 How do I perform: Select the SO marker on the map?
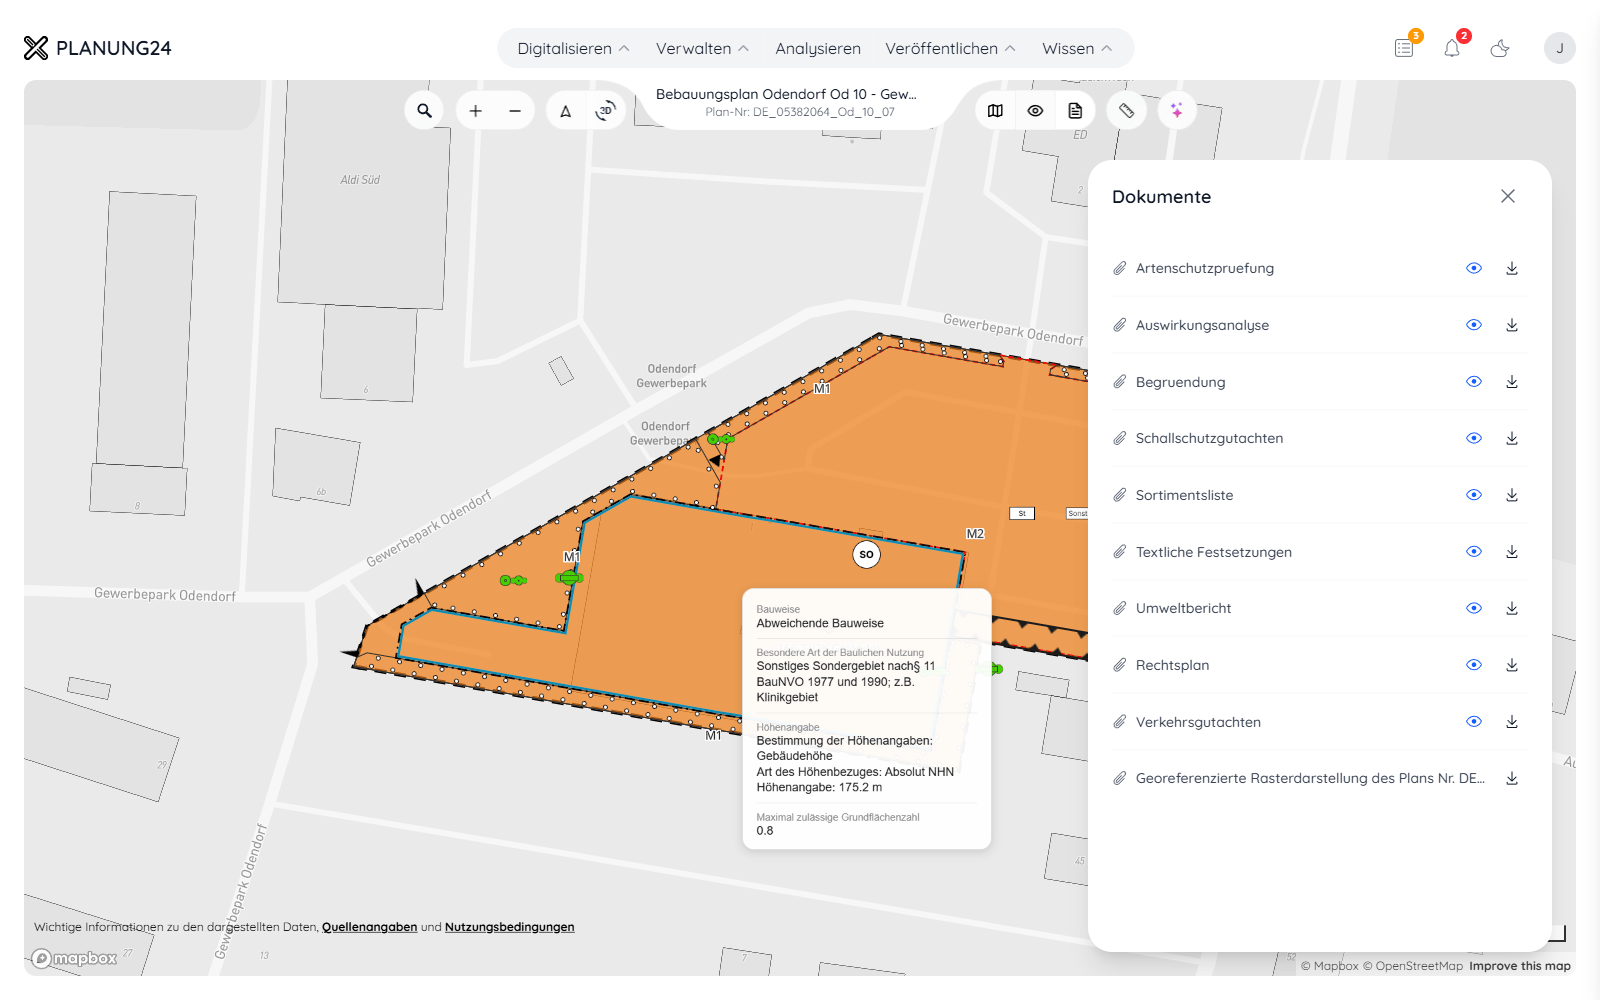pos(867,554)
